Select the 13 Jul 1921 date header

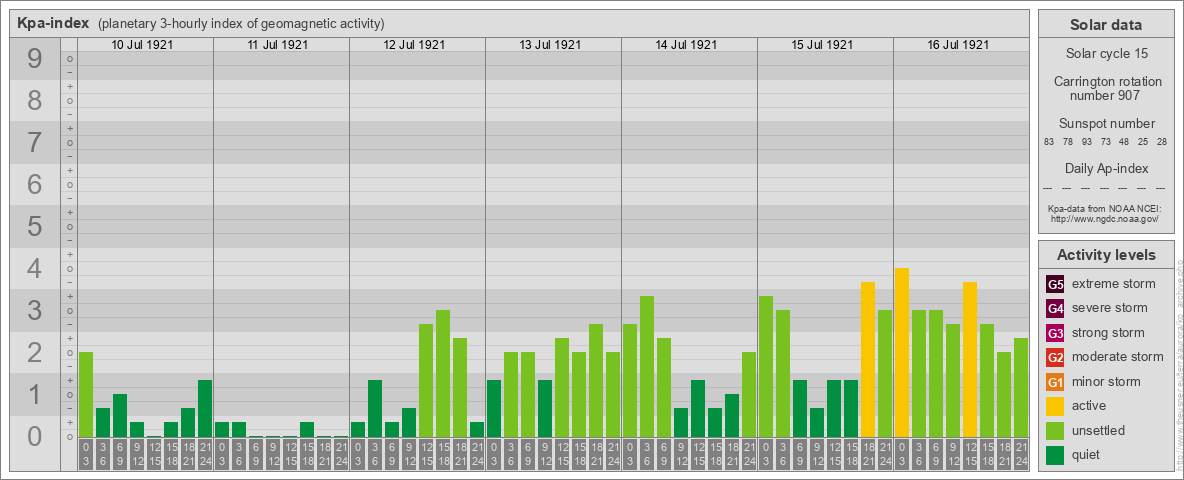tap(550, 45)
